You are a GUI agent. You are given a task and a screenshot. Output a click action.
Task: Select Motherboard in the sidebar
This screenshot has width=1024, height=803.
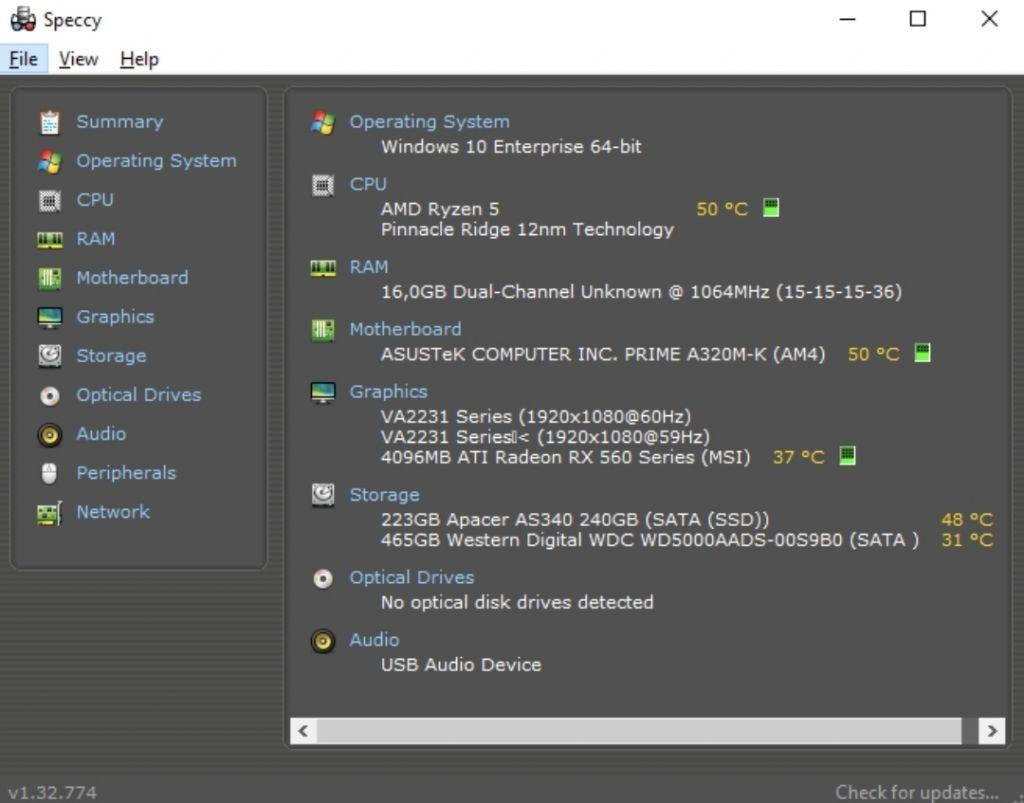pyautogui.click(x=132, y=278)
